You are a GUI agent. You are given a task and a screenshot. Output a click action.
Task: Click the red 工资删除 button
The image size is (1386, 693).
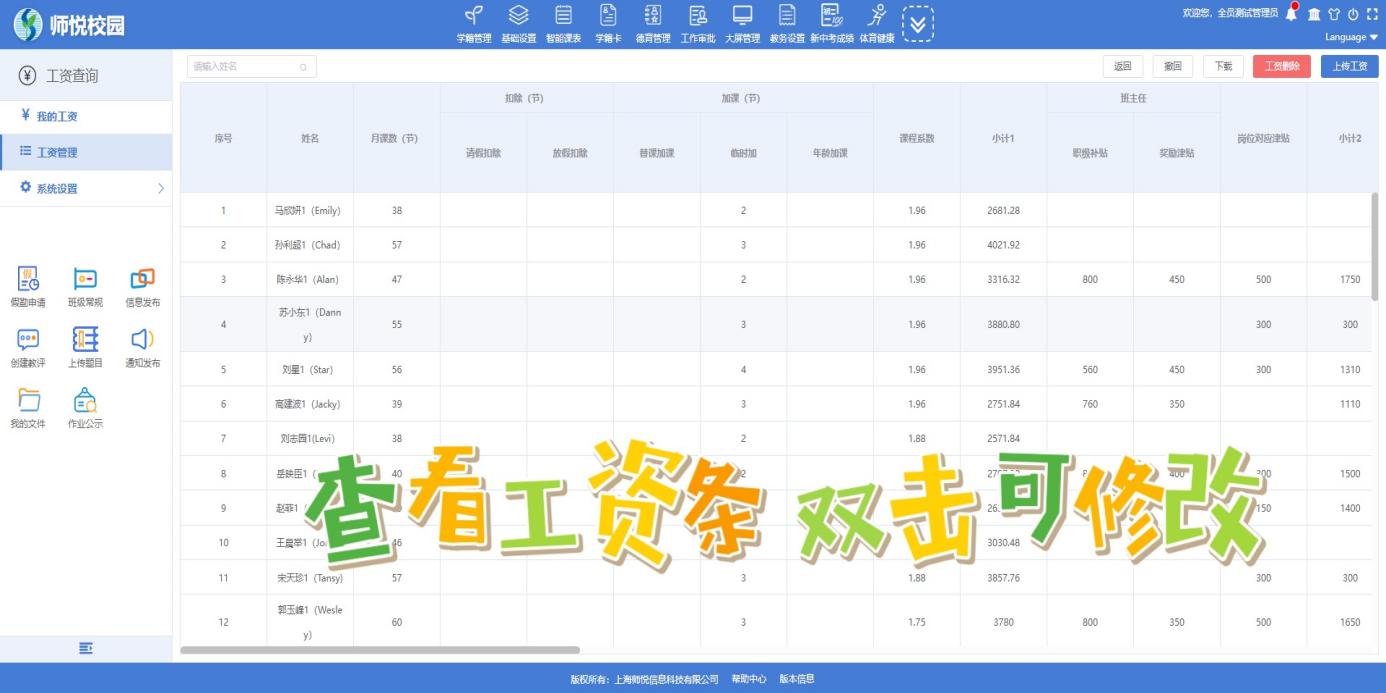tap(1281, 66)
